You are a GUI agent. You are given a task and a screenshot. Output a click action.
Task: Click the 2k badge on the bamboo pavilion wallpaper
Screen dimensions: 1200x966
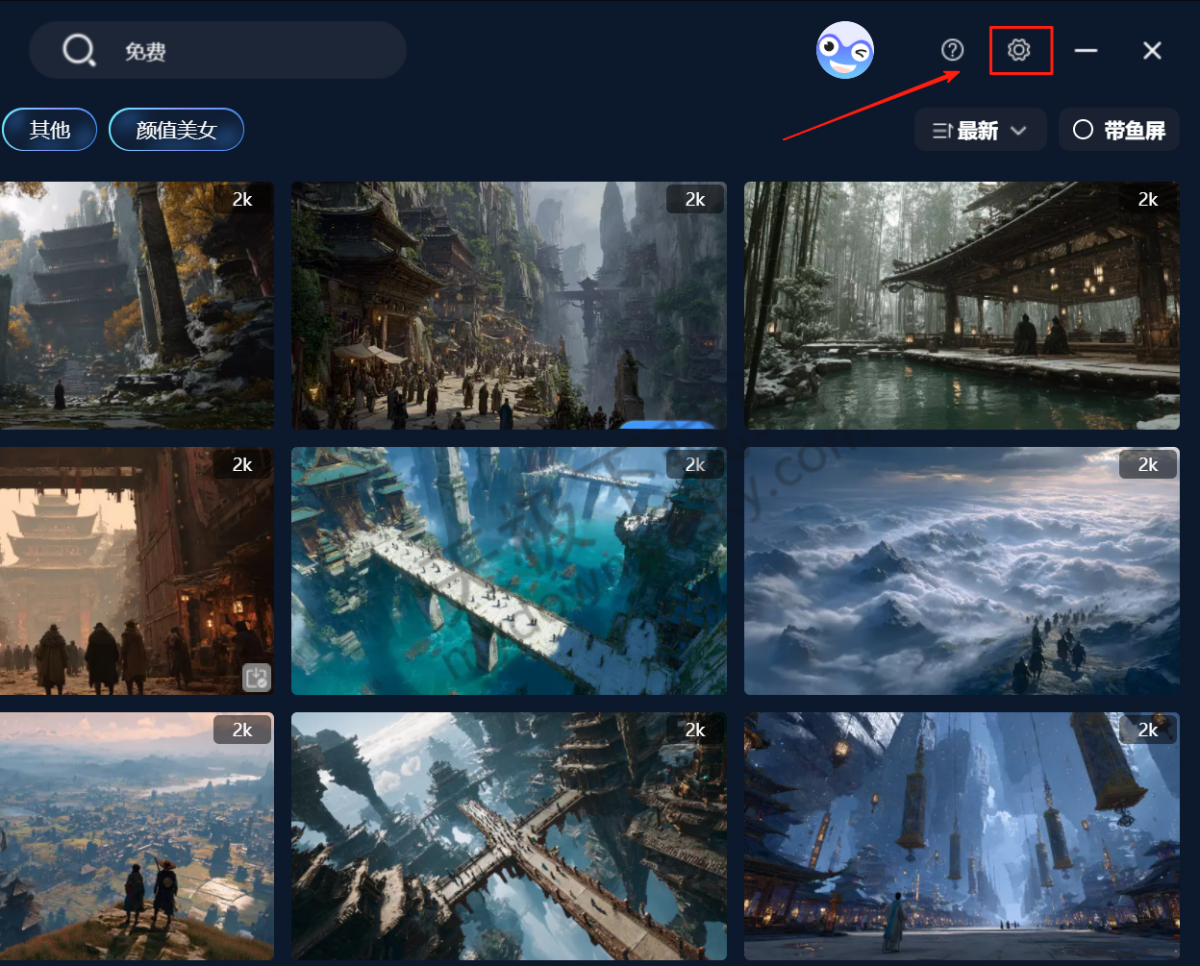(x=1147, y=199)
